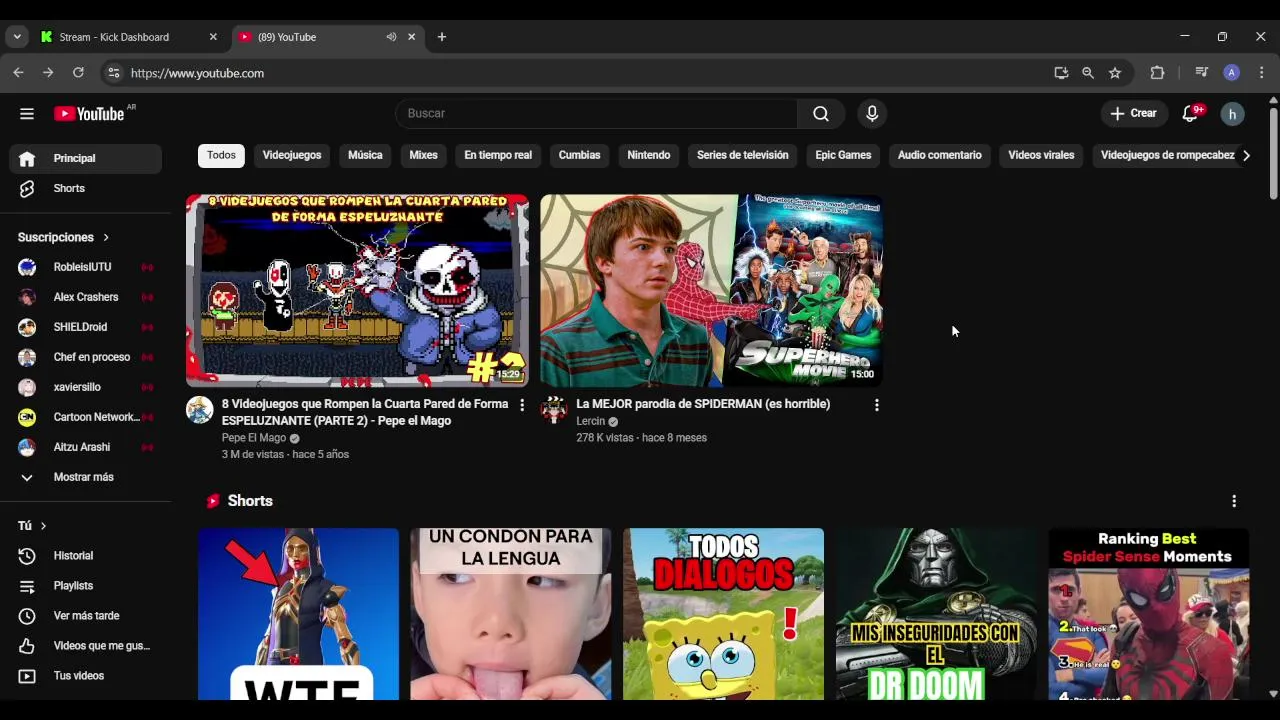Open the tab search dropdown arrow
The width and height of the screenshot is (1280, 720).
tap(17, 37)
